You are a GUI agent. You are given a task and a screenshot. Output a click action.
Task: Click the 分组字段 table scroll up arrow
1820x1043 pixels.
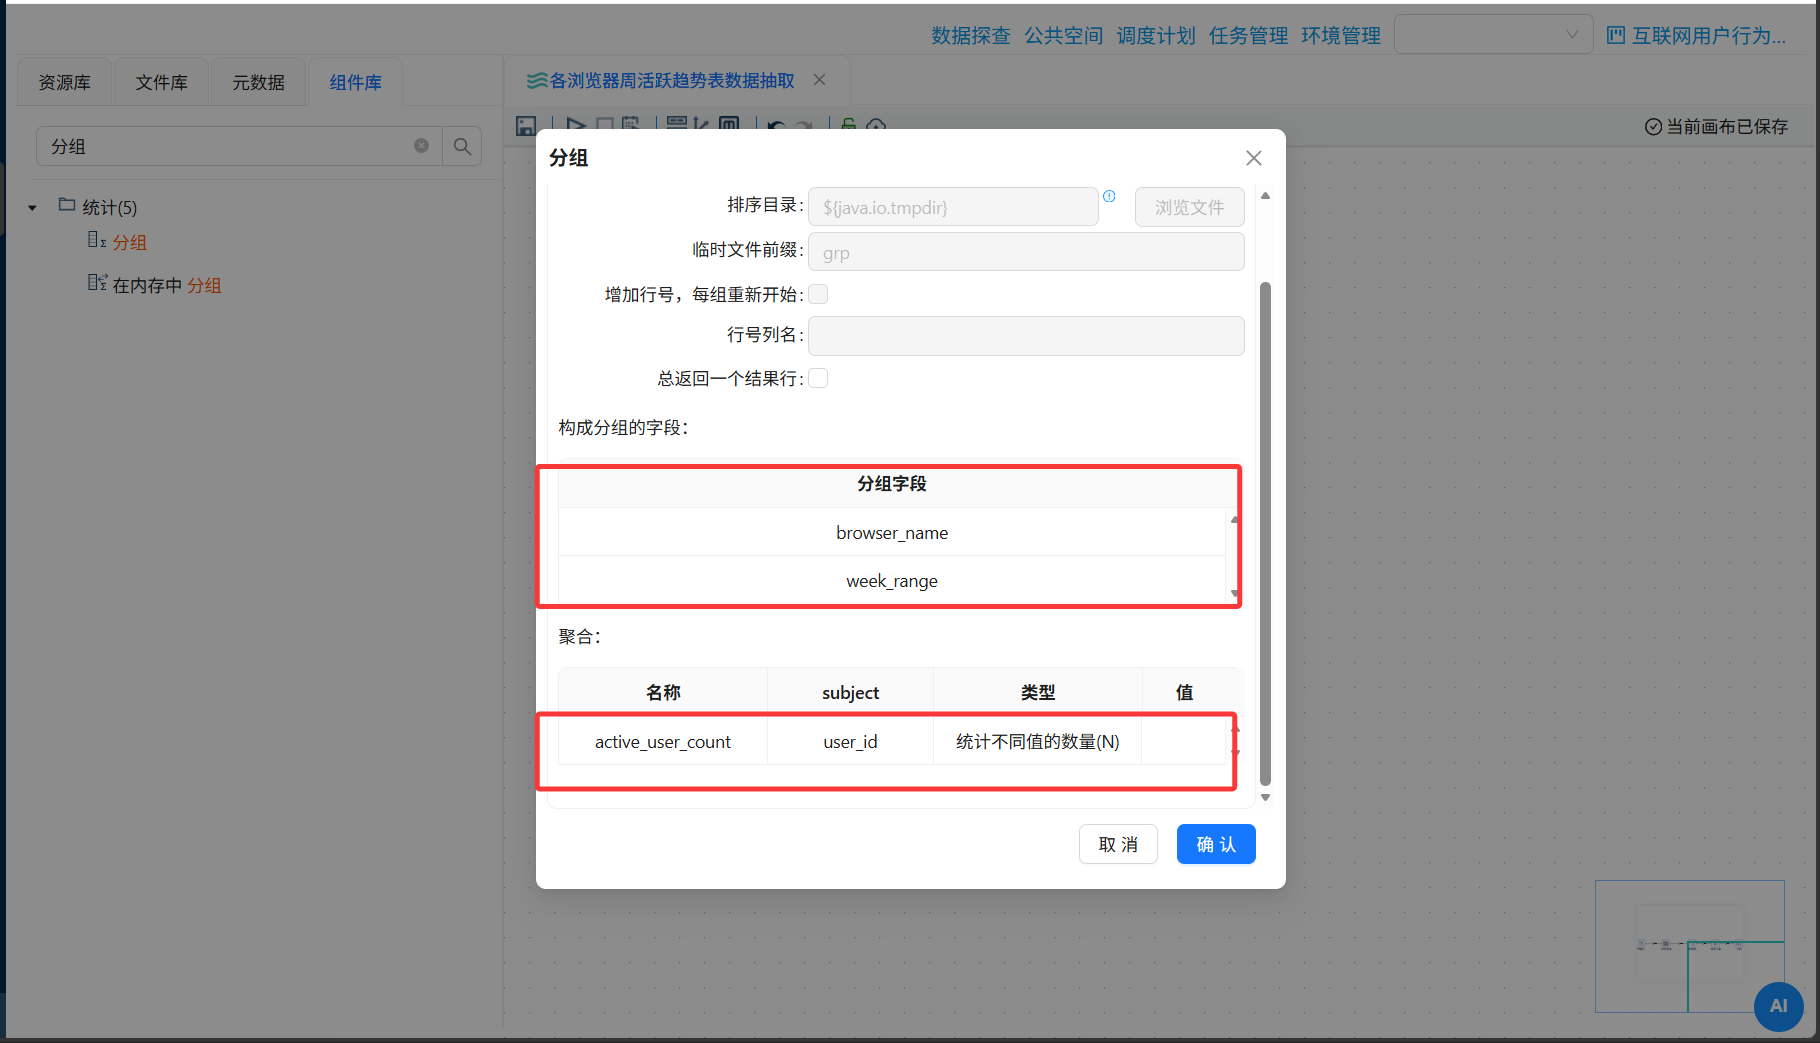tap(1235, 520)
